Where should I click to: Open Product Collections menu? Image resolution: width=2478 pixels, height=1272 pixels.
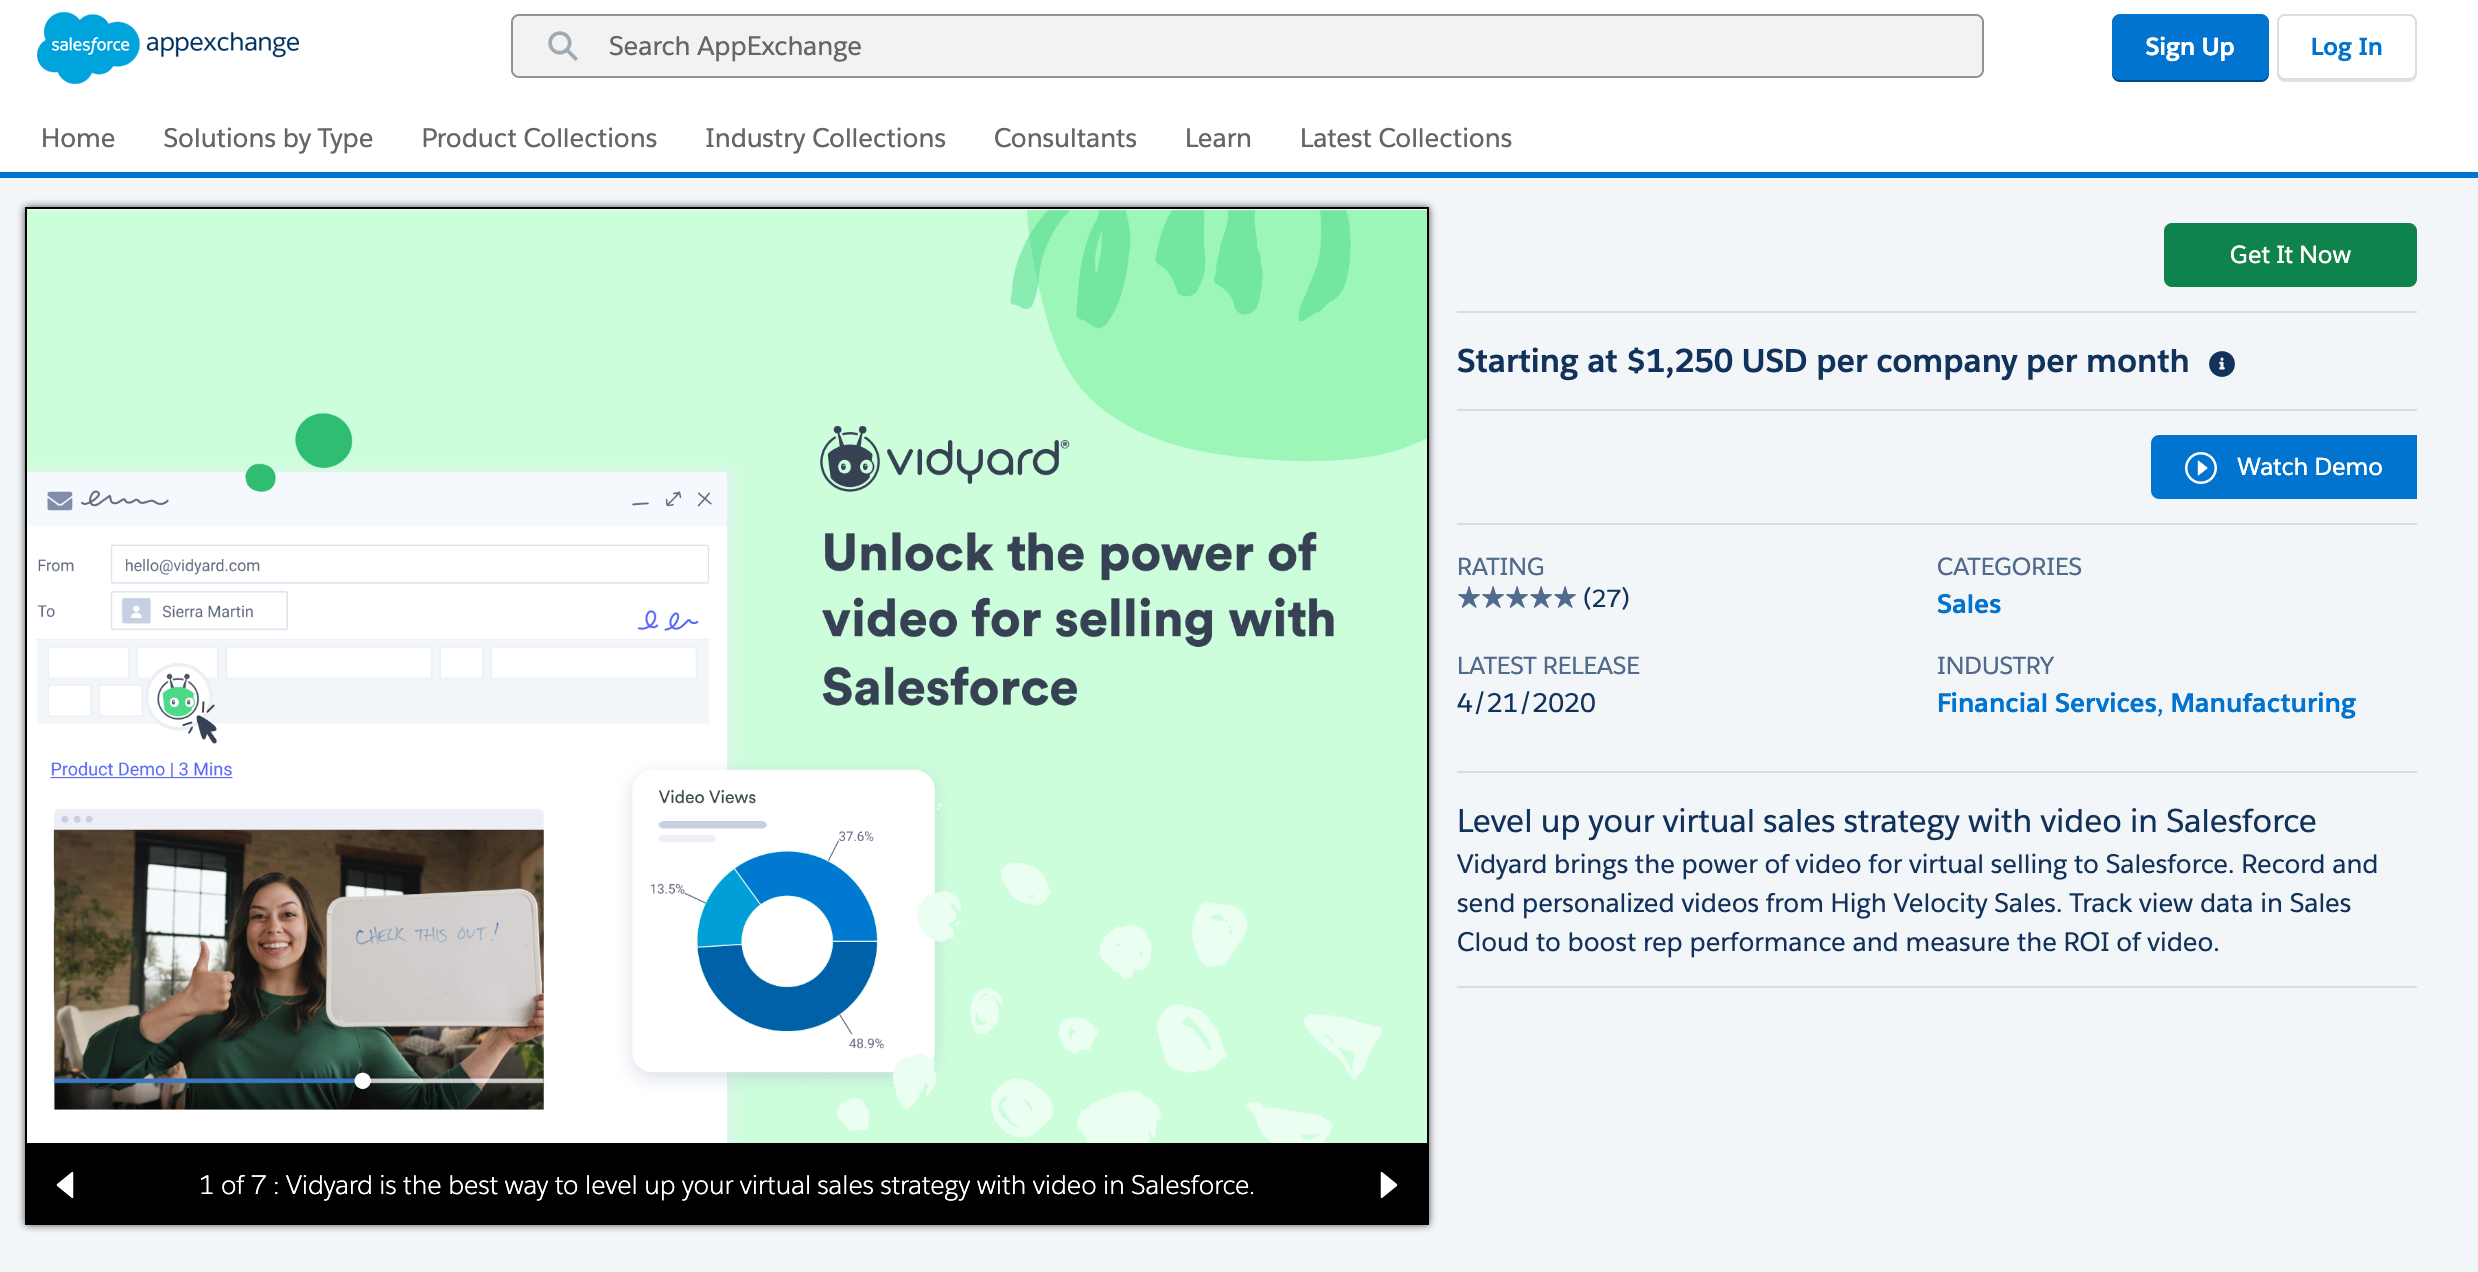(539, 138)
